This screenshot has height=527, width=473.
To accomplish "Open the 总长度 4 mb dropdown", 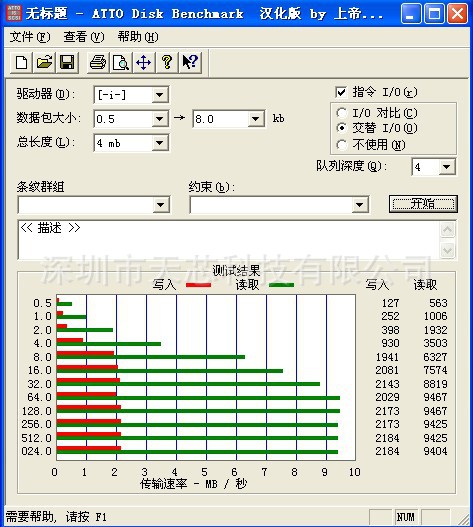I will pos(160,143).
